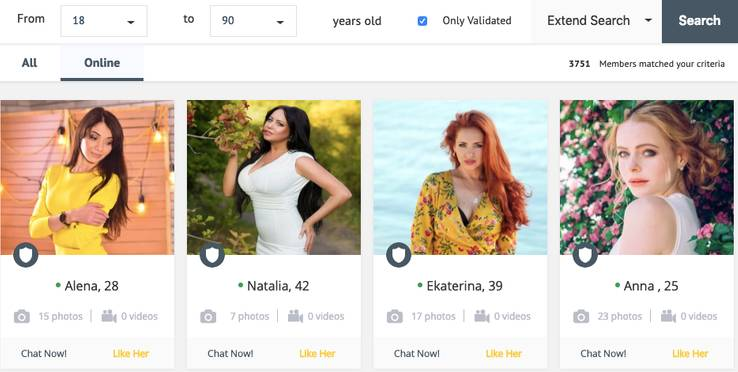Select the Online tab
Viewport: 738px width, 372px height.
pos(102,63)
